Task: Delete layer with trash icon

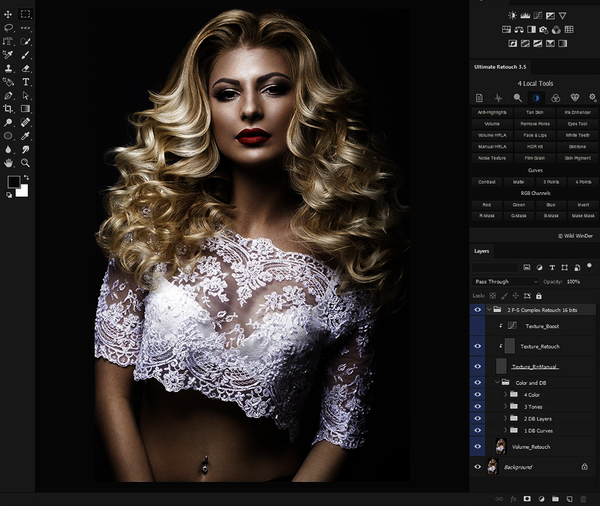Action: click(583, 499)
